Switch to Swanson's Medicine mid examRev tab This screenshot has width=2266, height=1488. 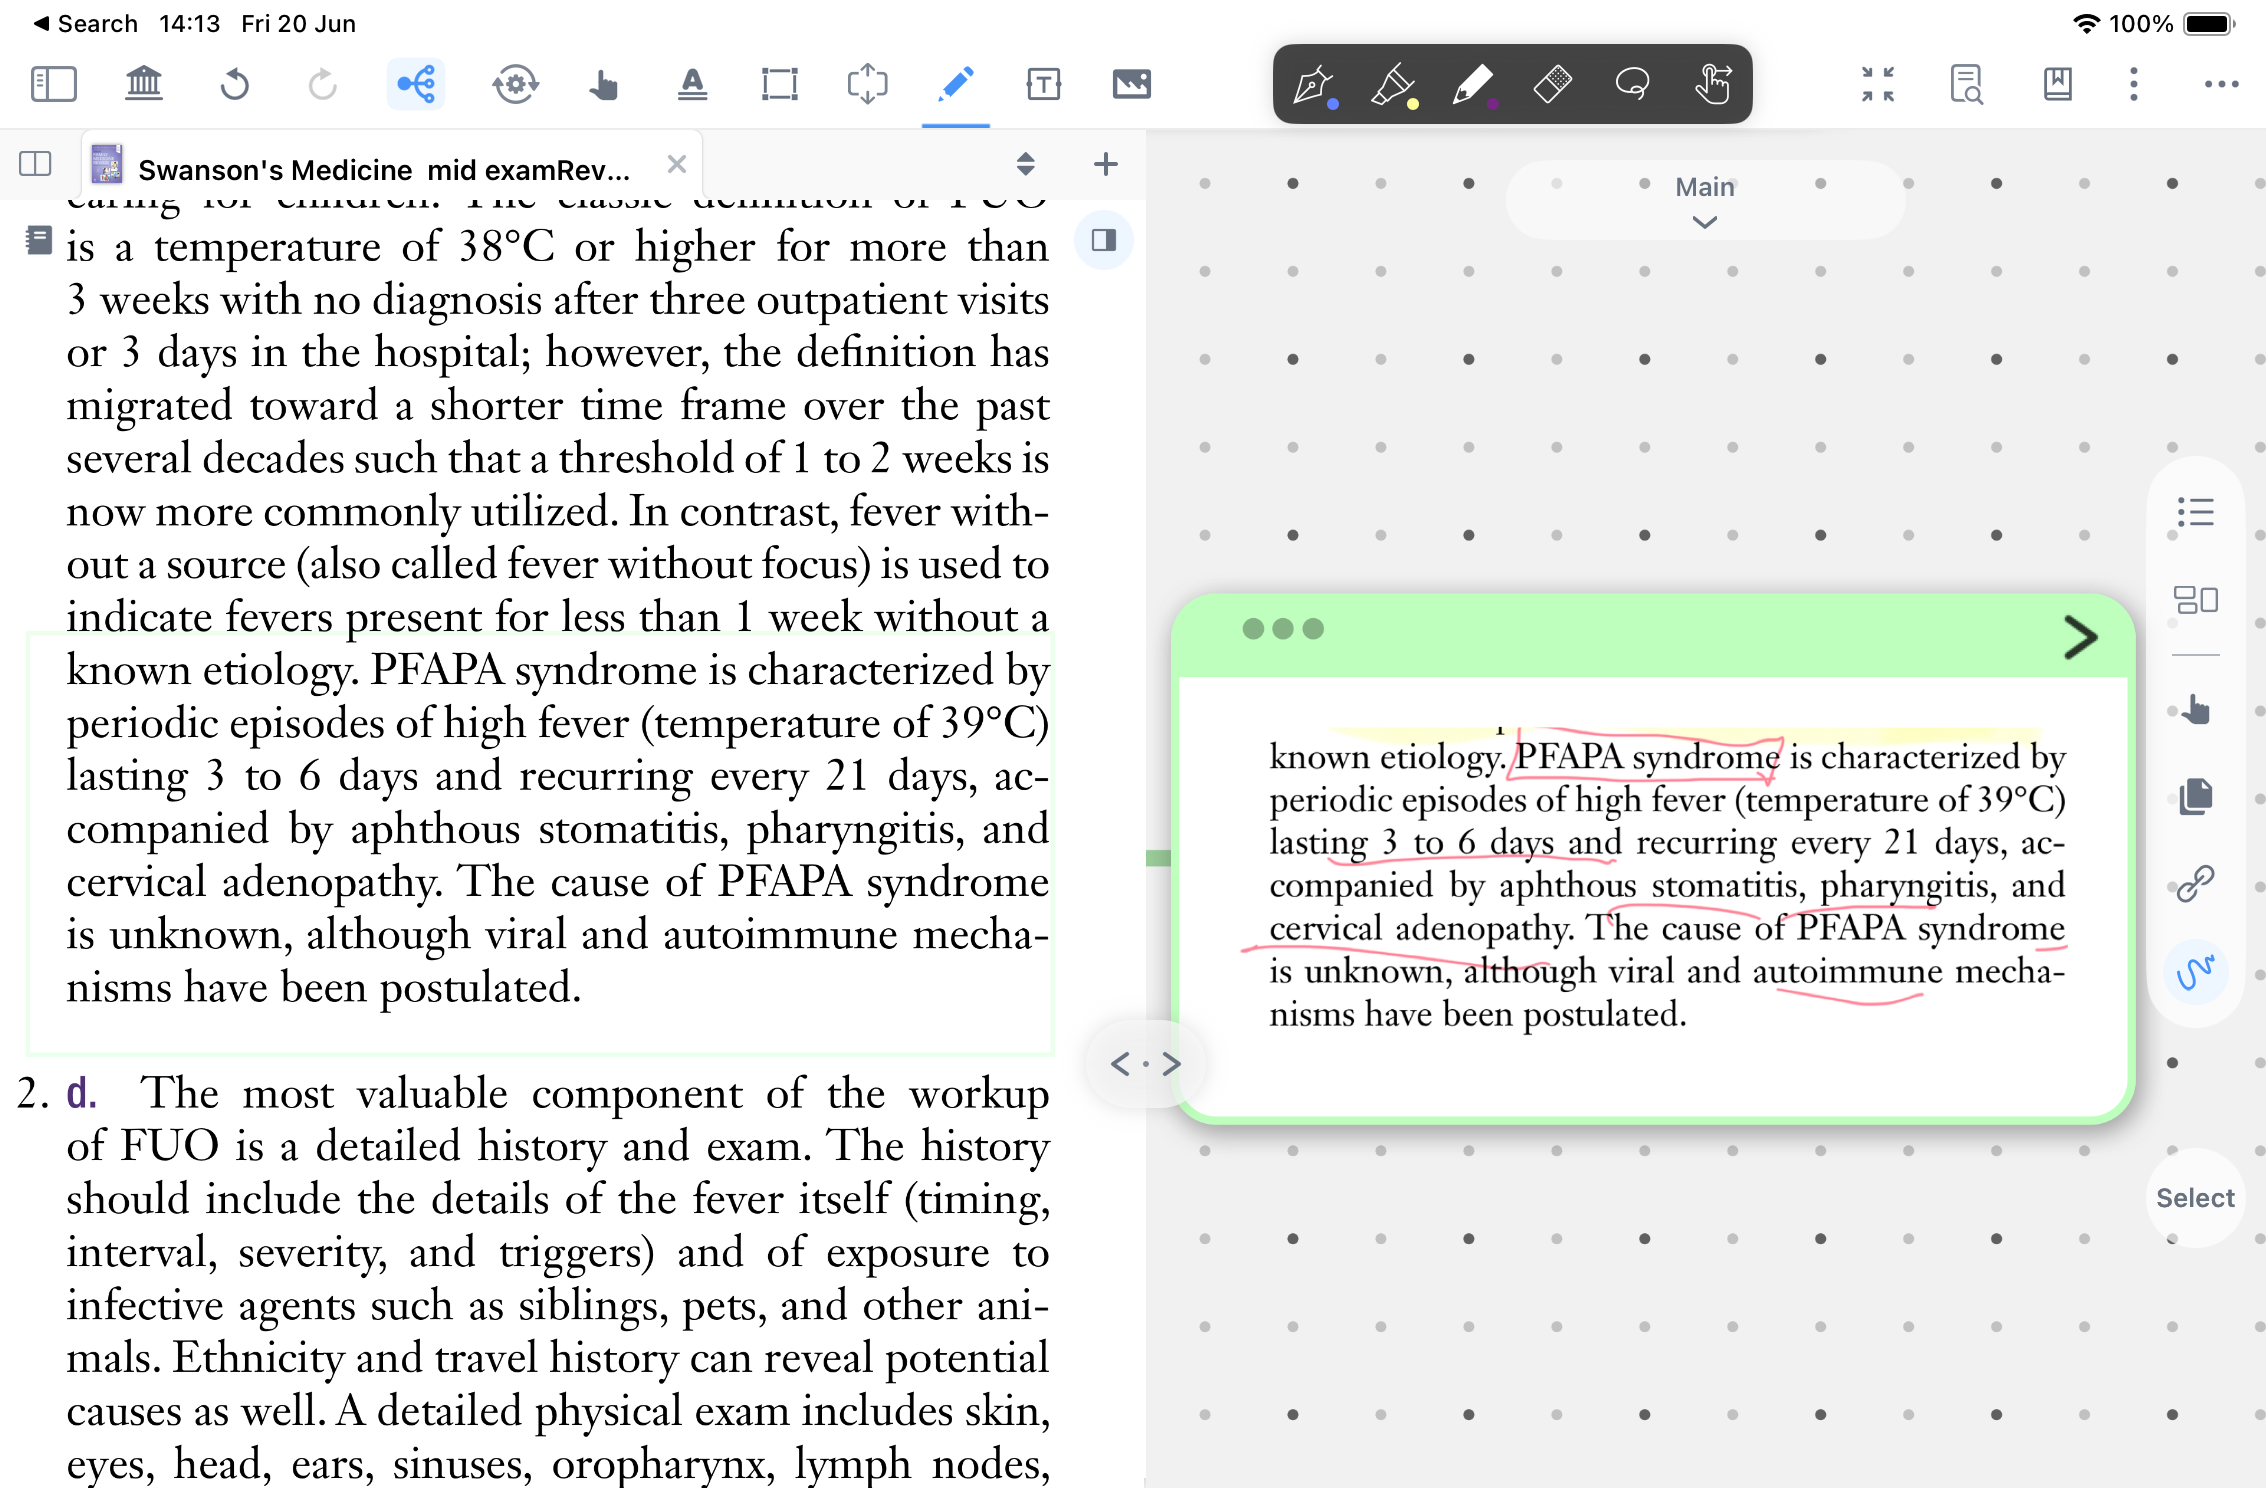pyautogui.click(x=384, y=169)
